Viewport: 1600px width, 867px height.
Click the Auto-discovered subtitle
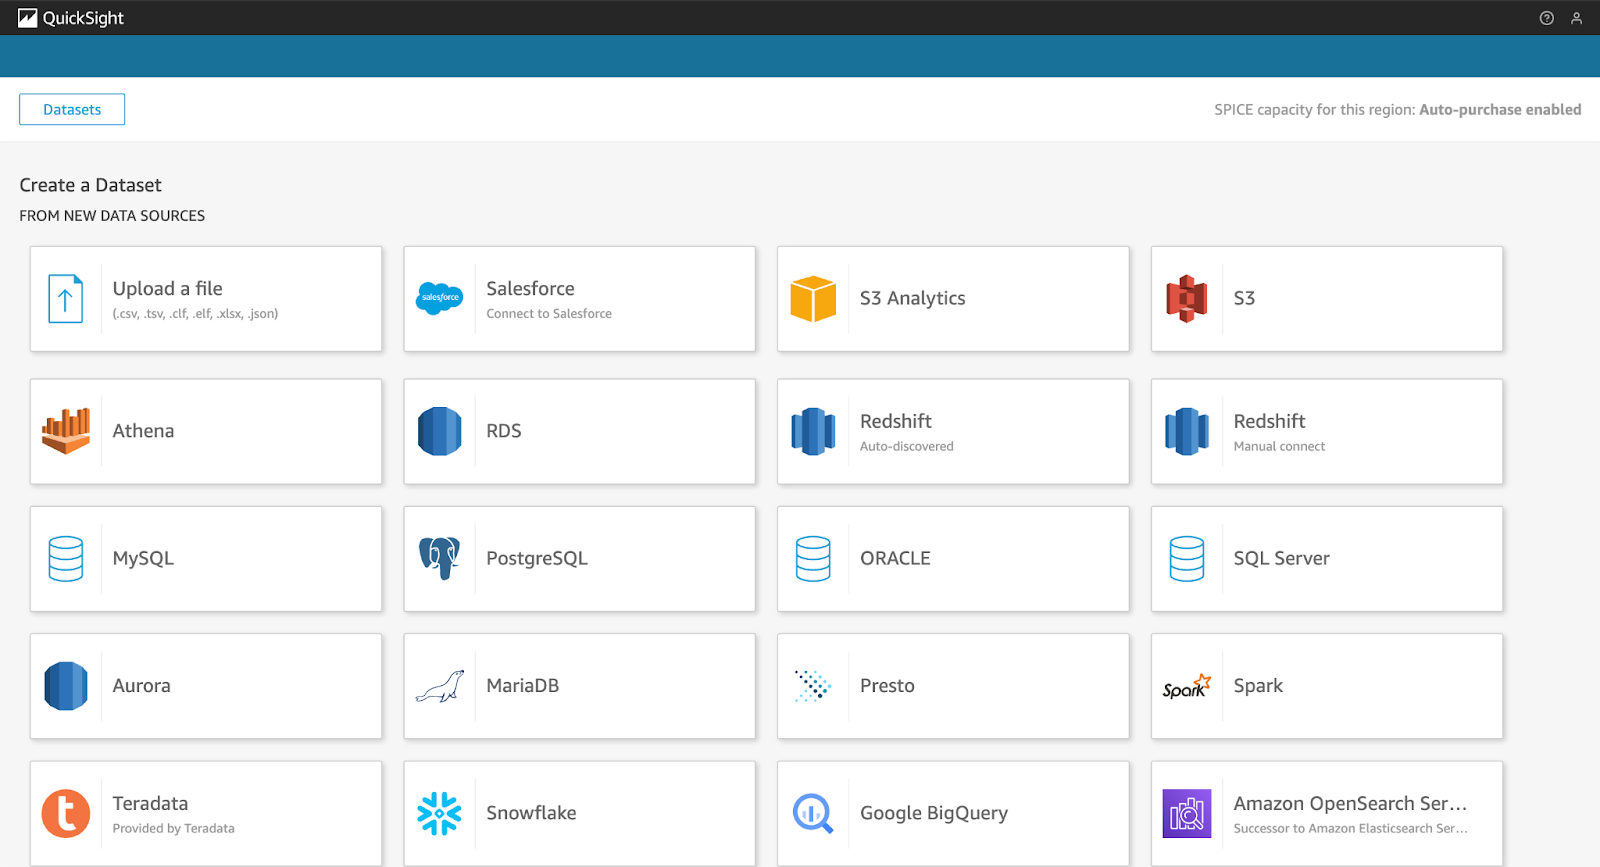click(x=906, y=446)
